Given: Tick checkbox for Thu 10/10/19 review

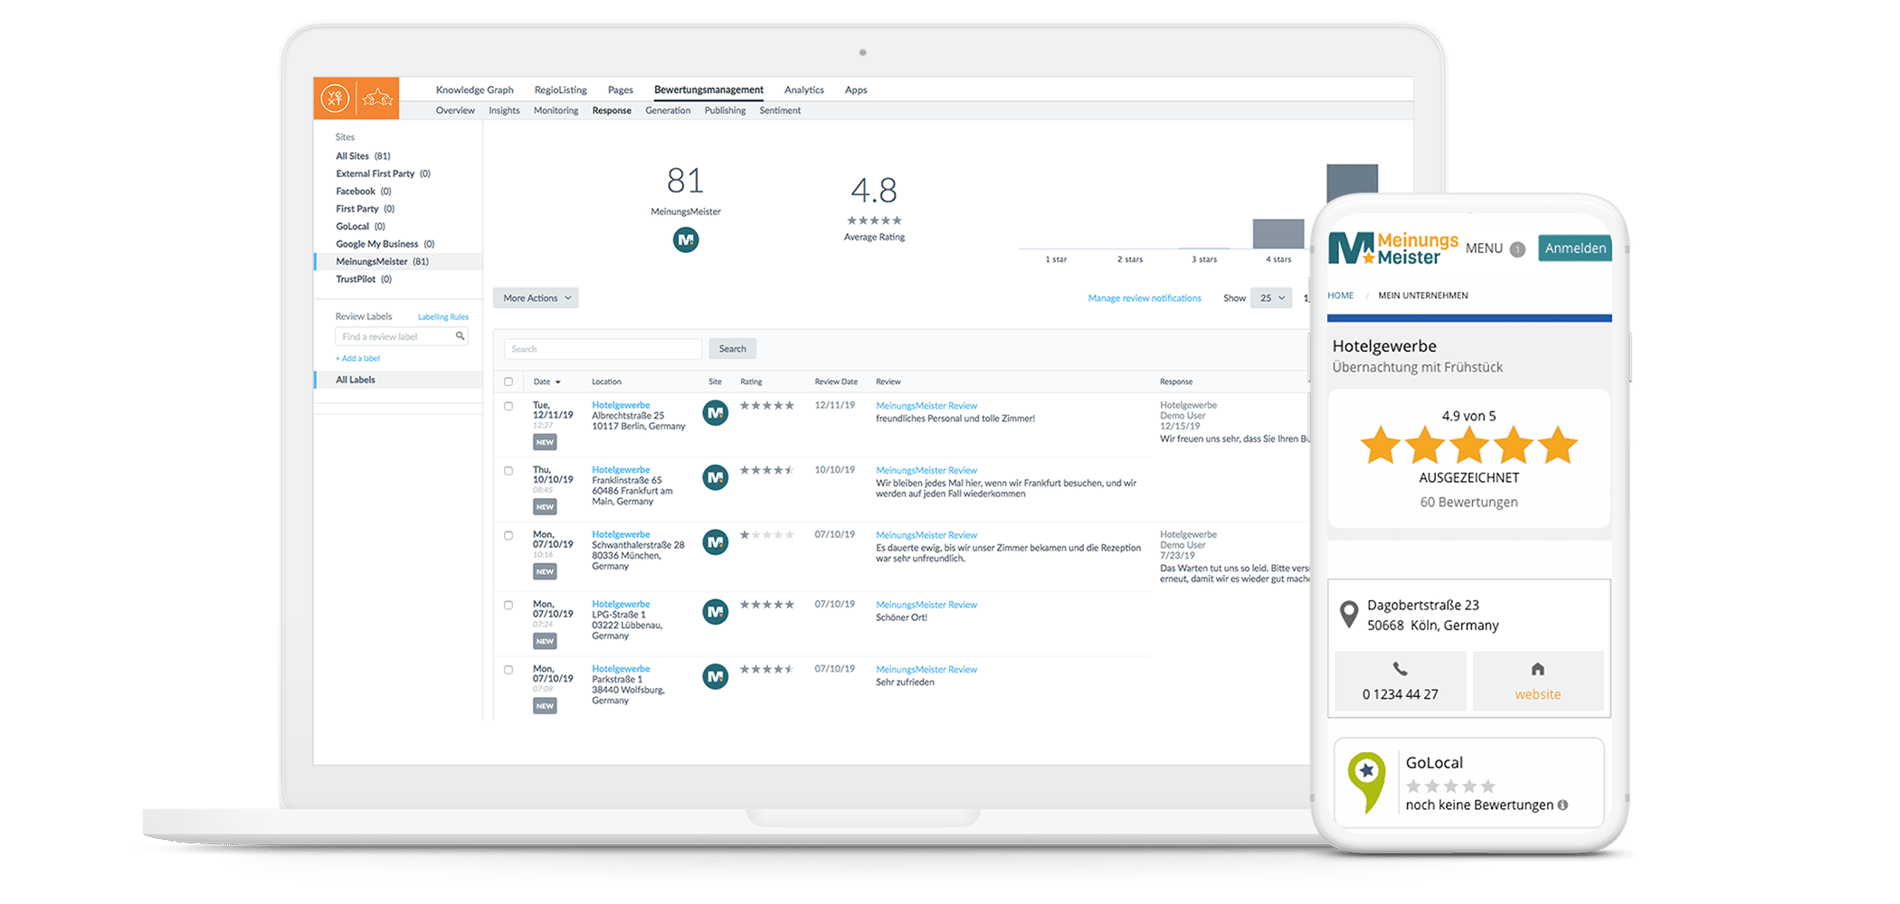Looking at the screenshot, I should tap(509, 470).
